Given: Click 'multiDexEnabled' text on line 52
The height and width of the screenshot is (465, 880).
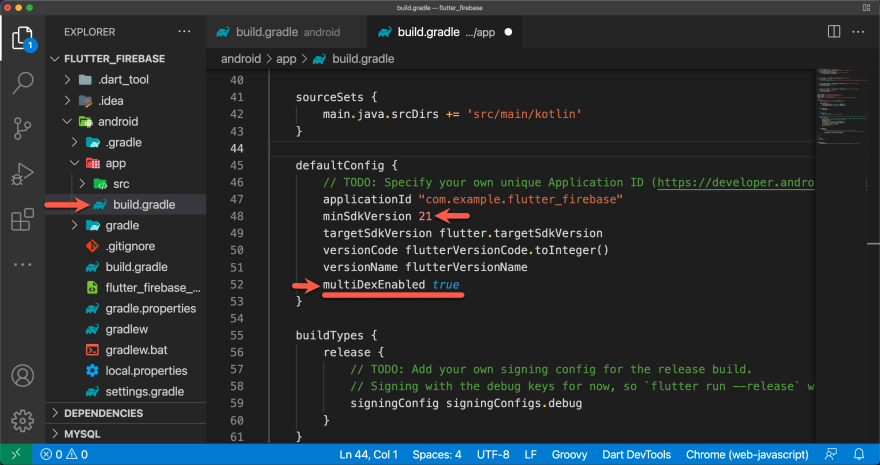Looking at the screenshot, I should click(x=374, y=285).
